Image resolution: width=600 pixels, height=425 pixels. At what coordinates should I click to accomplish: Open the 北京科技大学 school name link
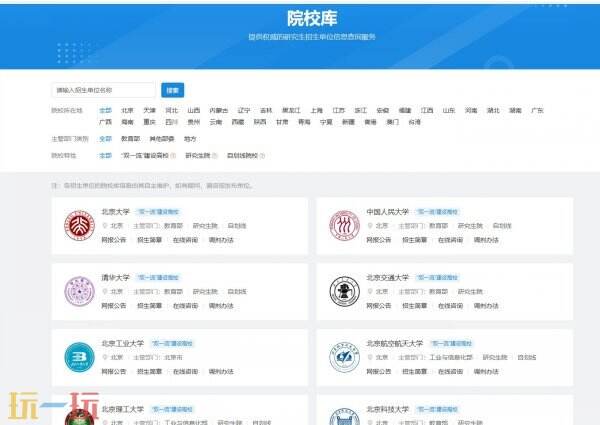pyautogui.click(x=388, y=409)
